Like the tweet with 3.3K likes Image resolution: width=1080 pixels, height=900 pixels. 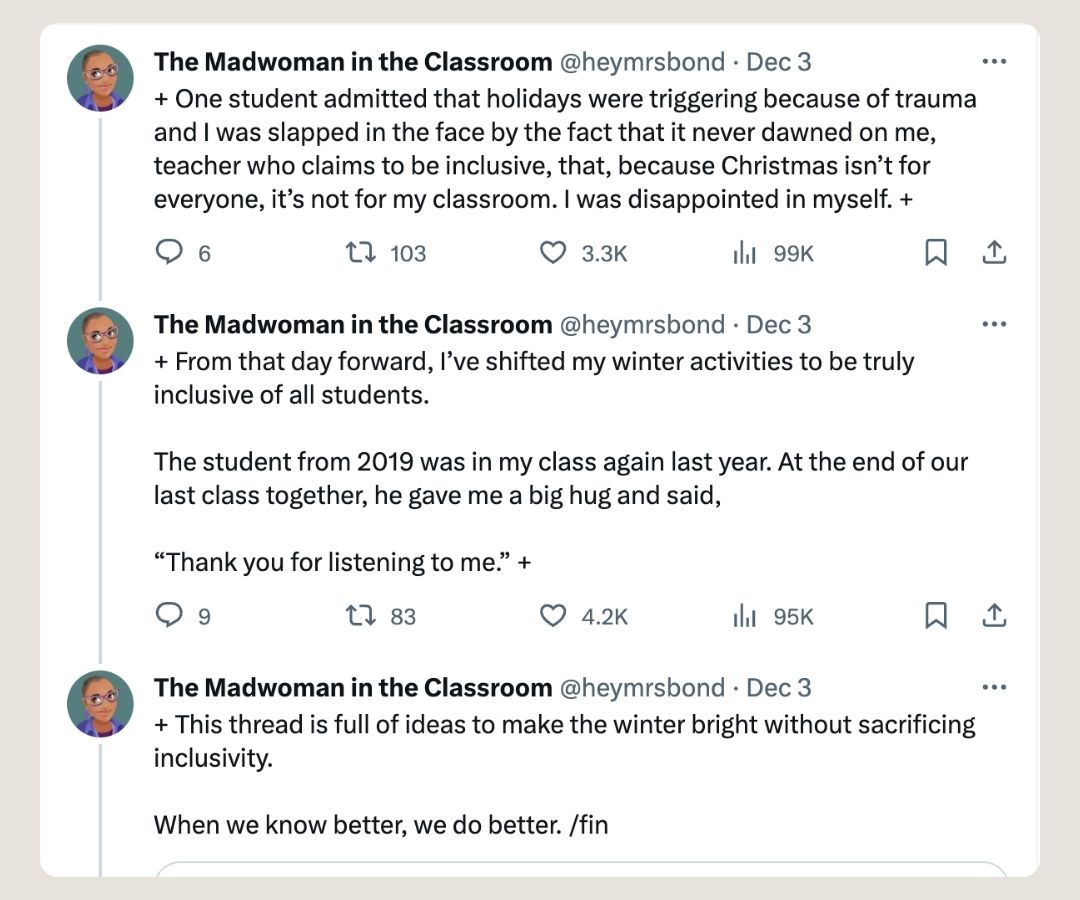[x=553, y=253]
